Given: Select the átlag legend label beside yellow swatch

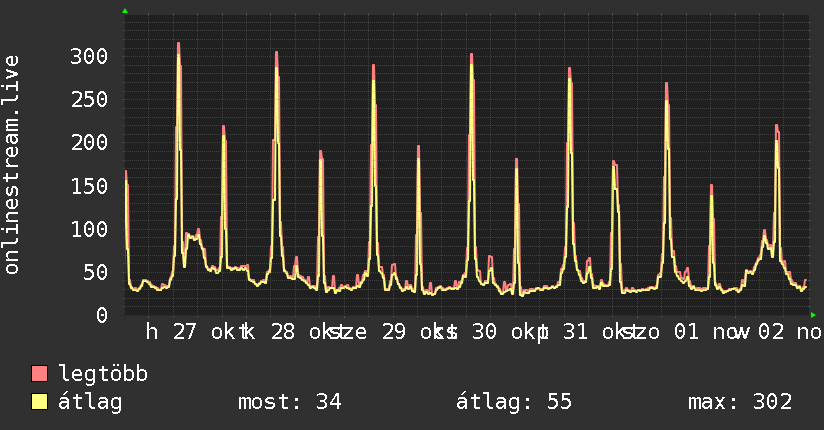Looking at the screenshot, I should tap(90, 402).
